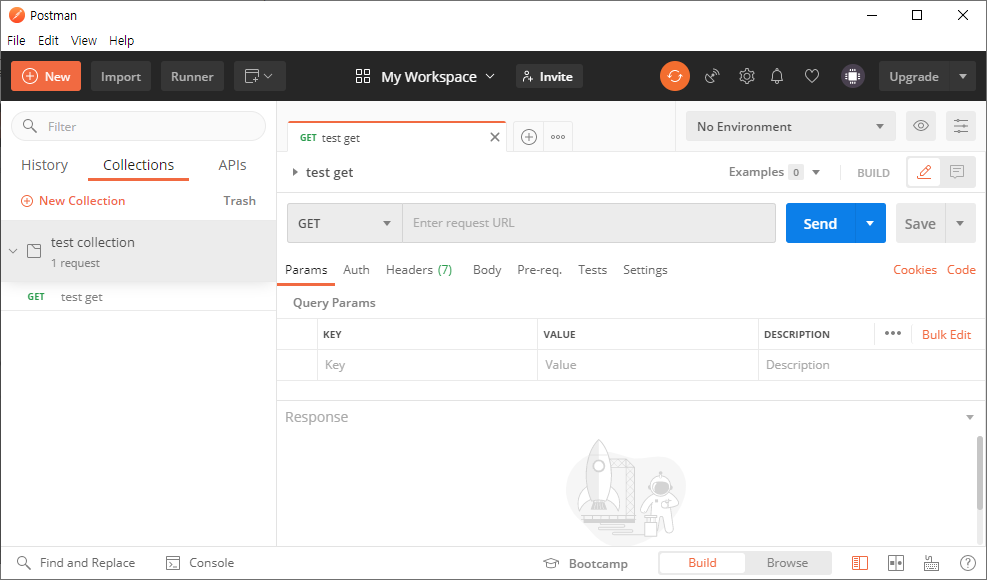Image resolution: width=987 pixels, height=580 pixels.
Task: Switch to the History tab
Action: 44,165
